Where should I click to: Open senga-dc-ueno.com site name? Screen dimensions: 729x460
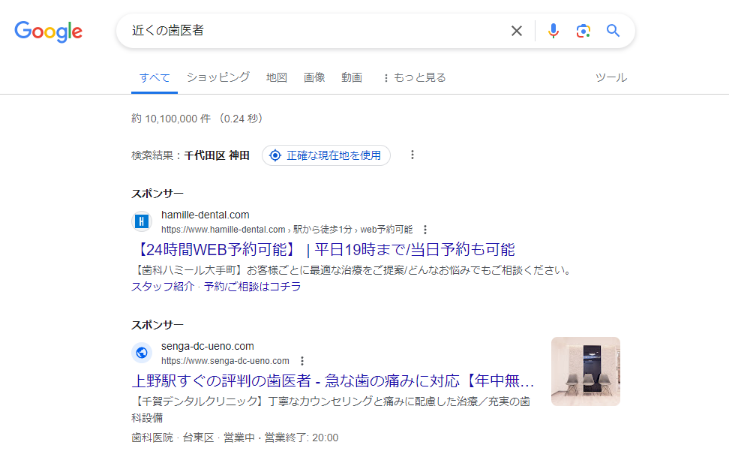click(207, 347)
